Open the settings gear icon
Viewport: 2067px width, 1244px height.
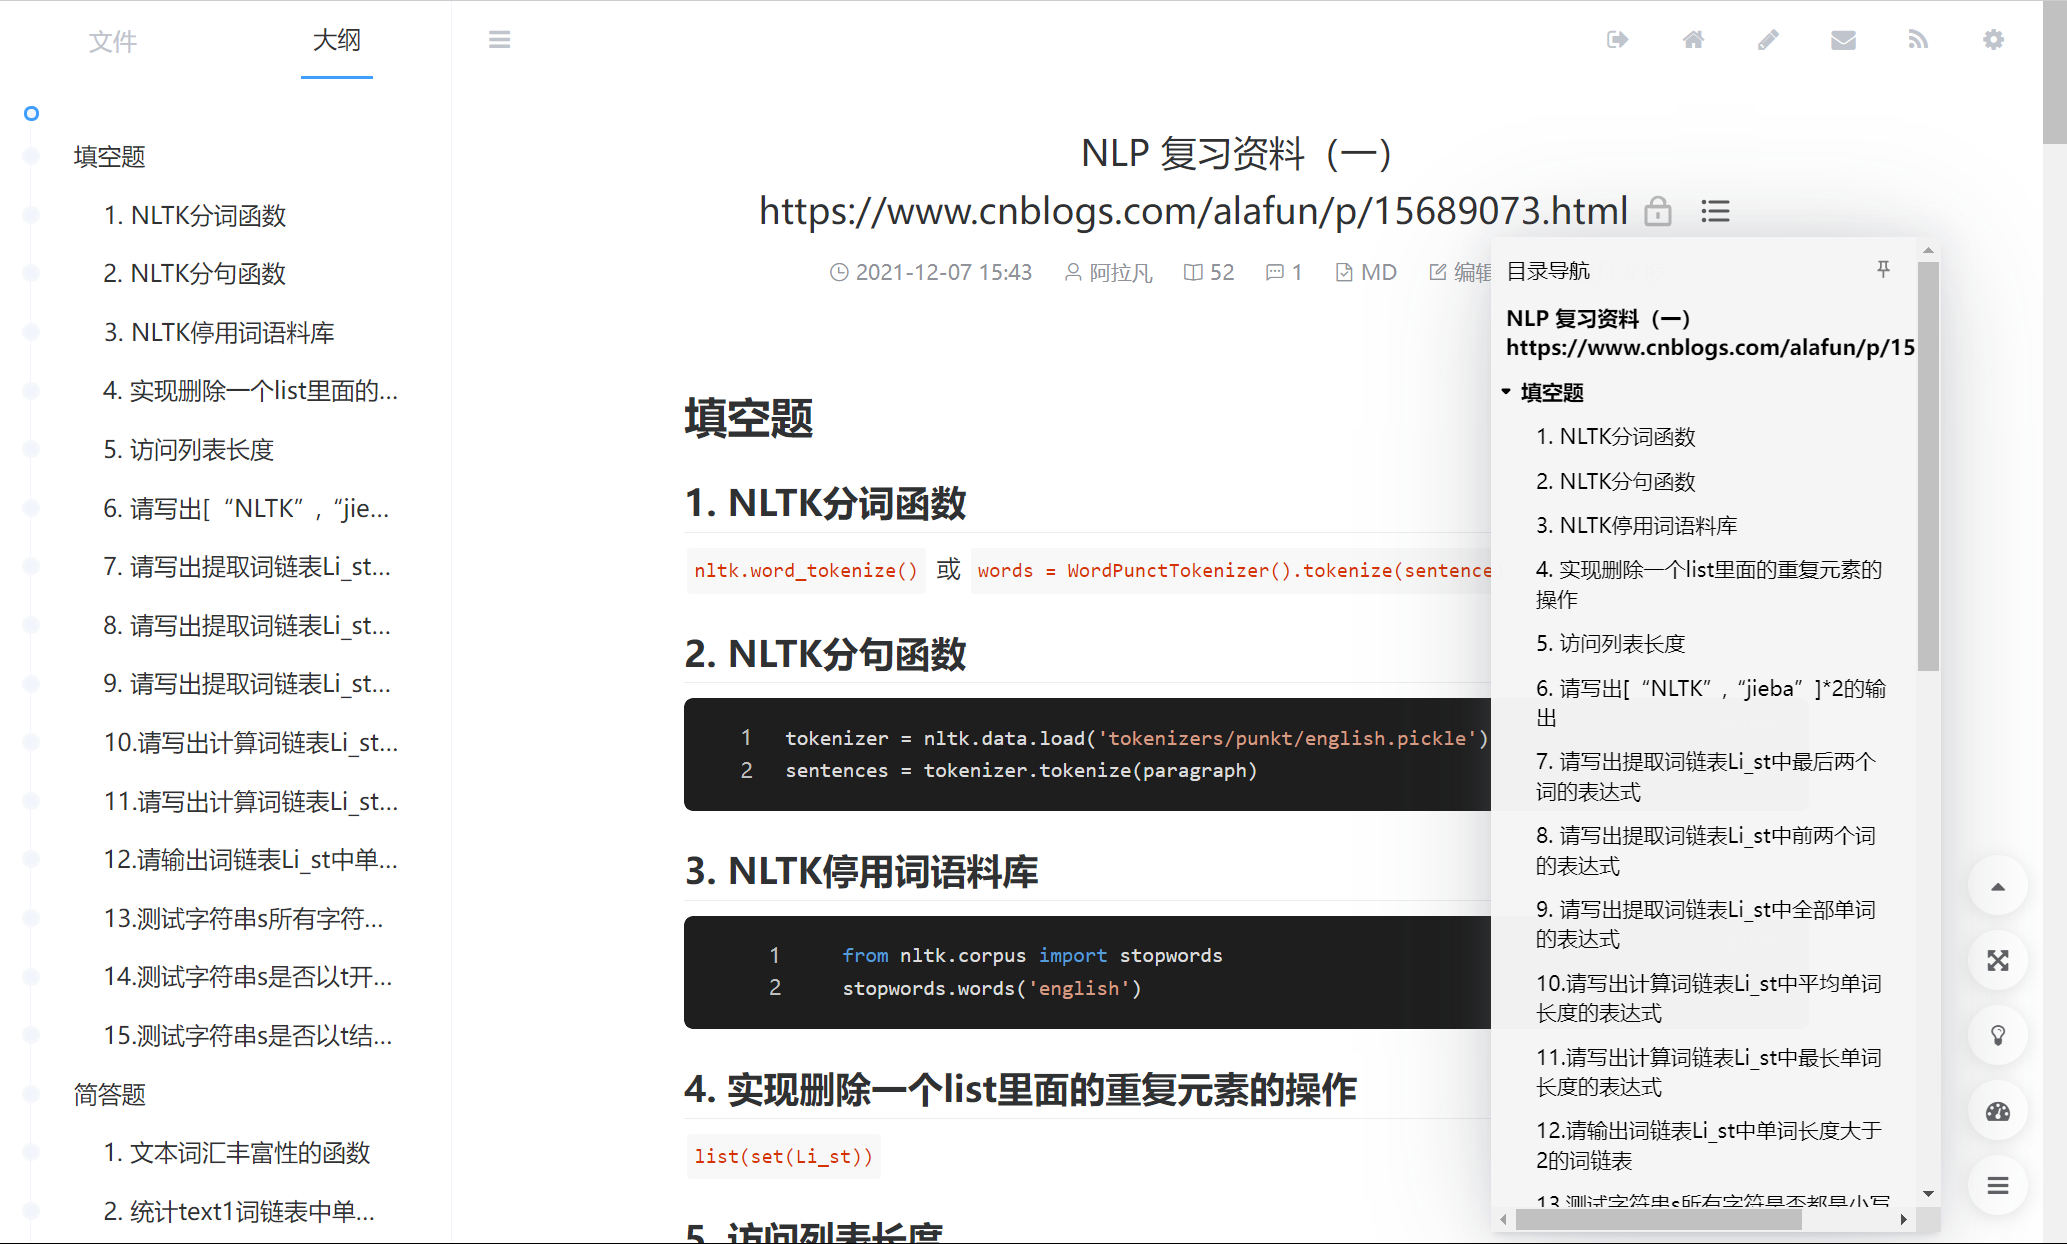(1993, 40)
